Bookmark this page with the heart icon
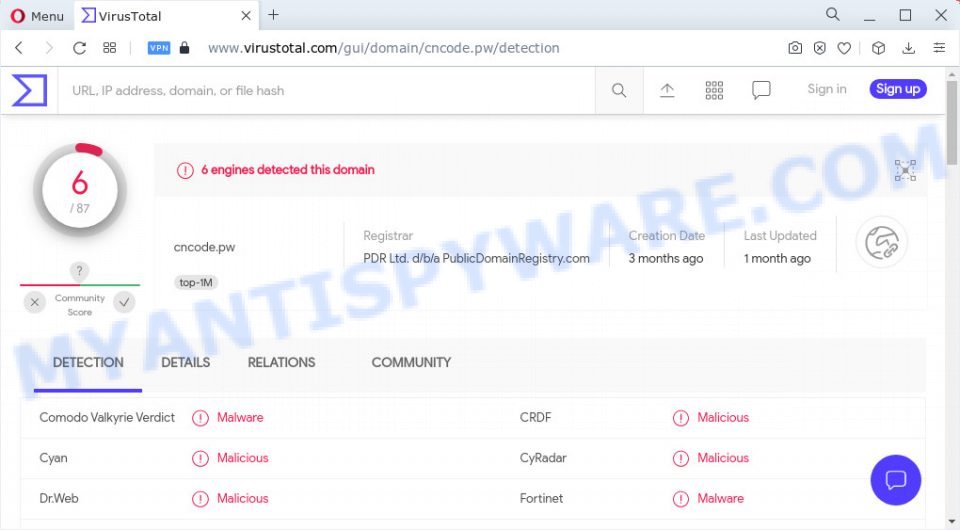960x530 pixels. (844, 48)
